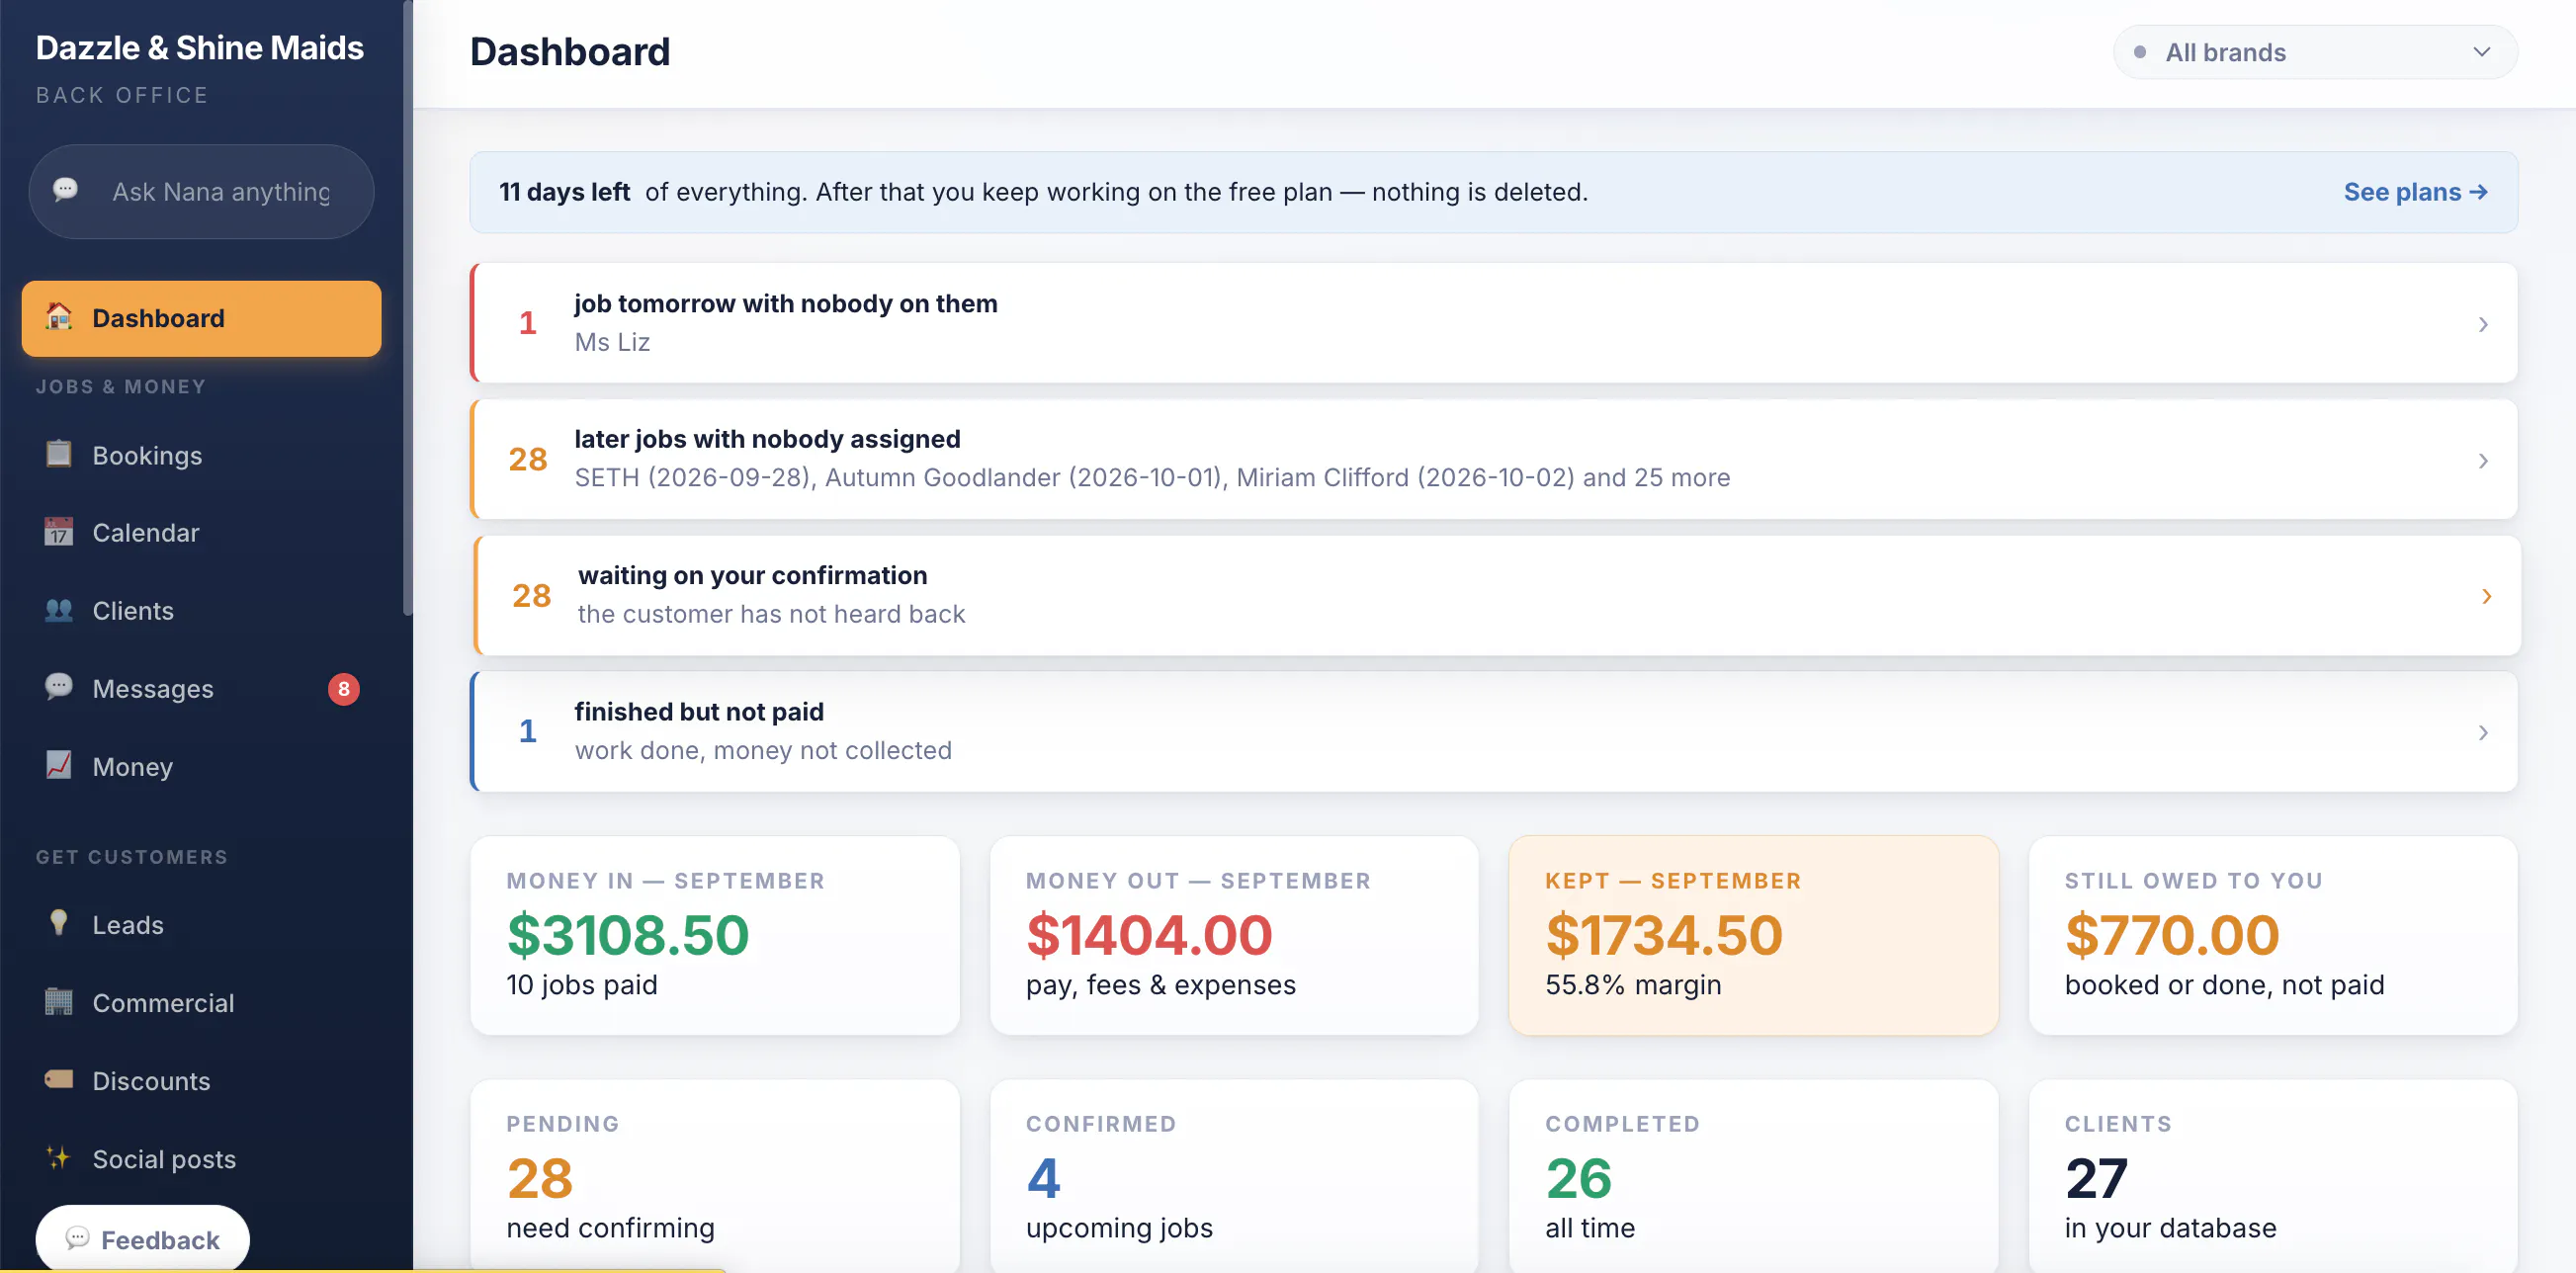Click the Bookings clipboard icon
This screenshot has height=1273, width=2576.
coord(59,454)
